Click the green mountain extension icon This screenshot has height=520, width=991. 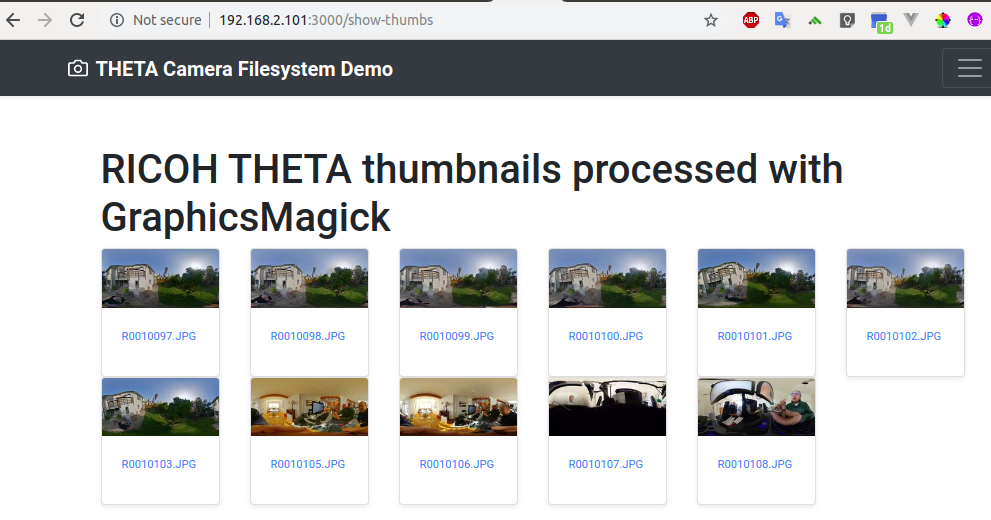[x=815, y=21]
